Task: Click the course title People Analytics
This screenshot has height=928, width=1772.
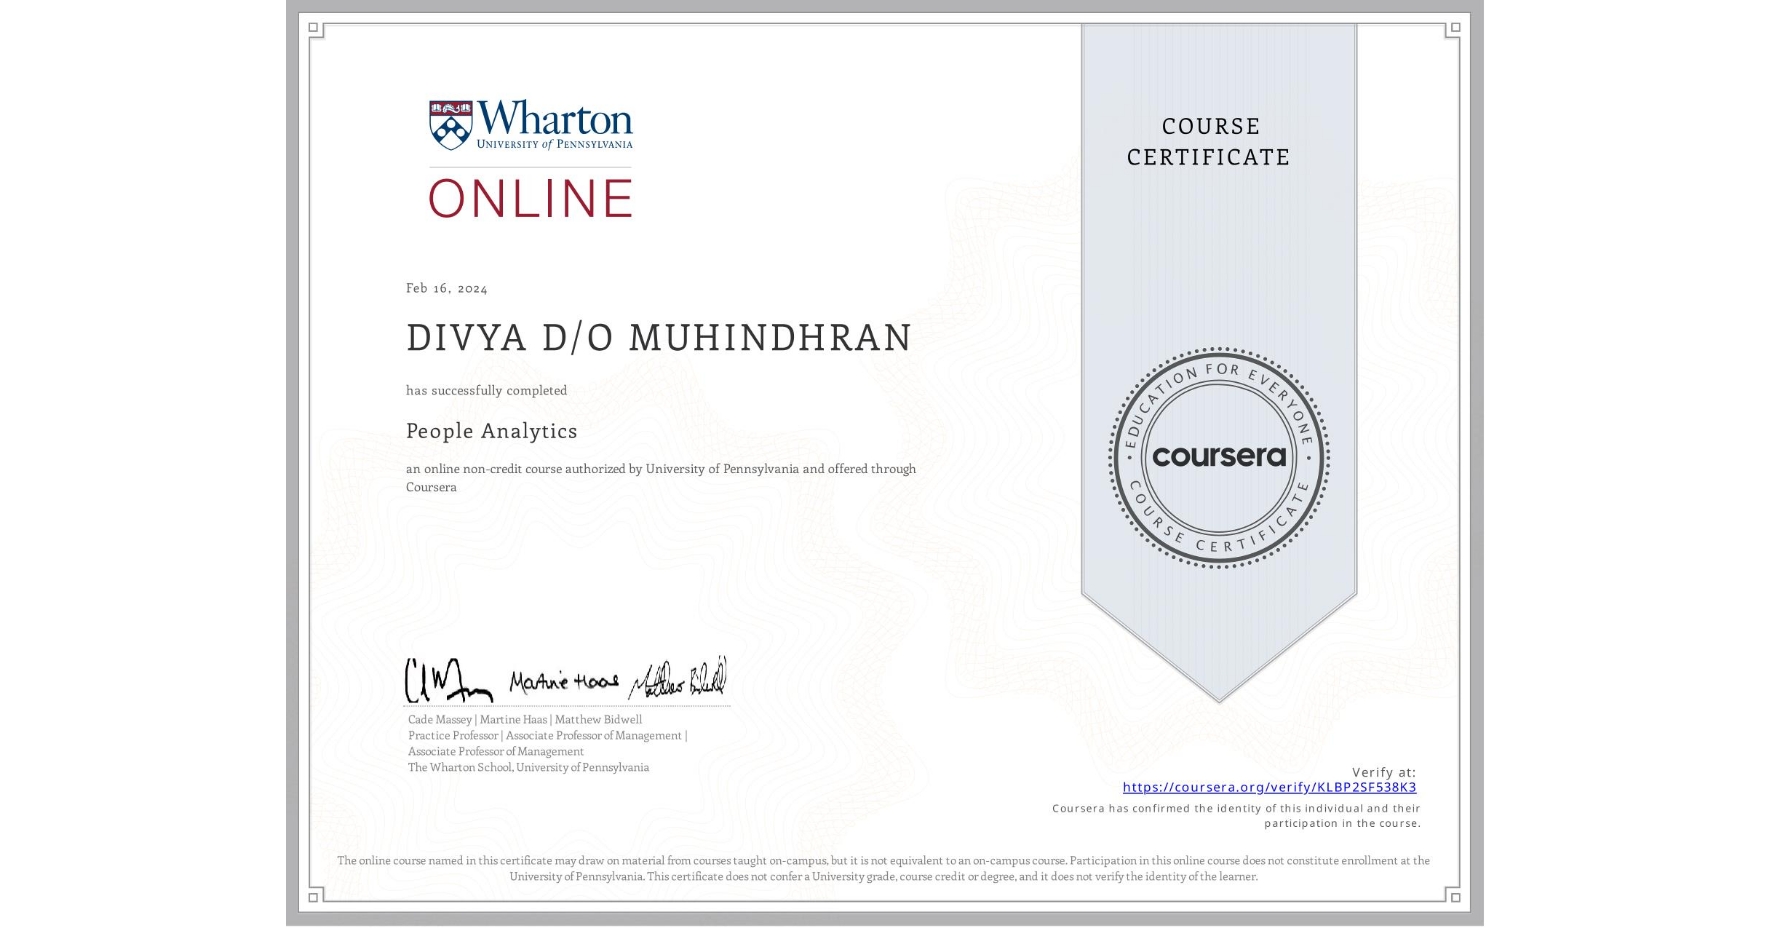Action: tap(492, 431)
